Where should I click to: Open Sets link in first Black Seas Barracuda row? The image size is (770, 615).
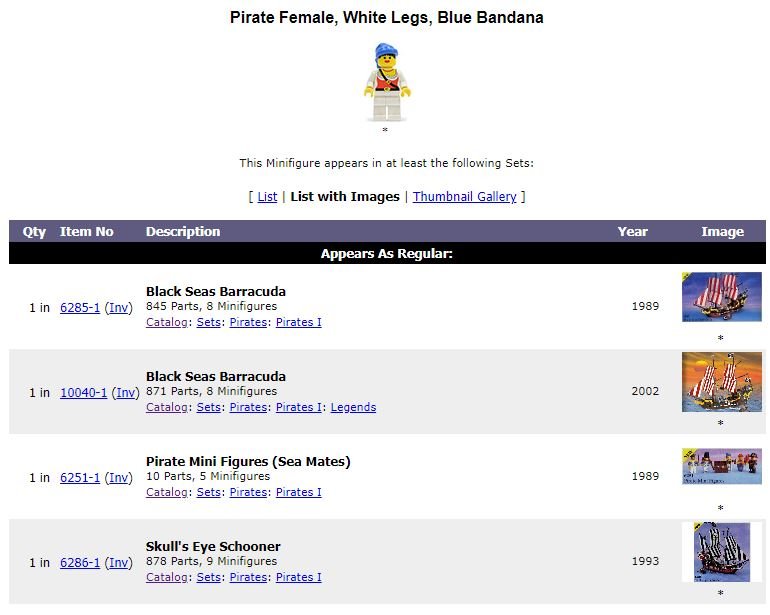click(x=208, y=322)
